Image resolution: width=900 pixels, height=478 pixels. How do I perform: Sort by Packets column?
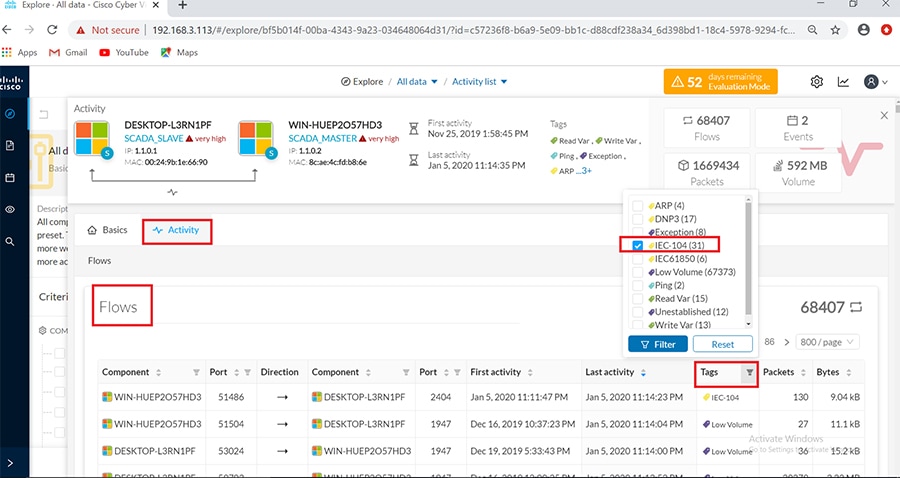tap(802, 372)
